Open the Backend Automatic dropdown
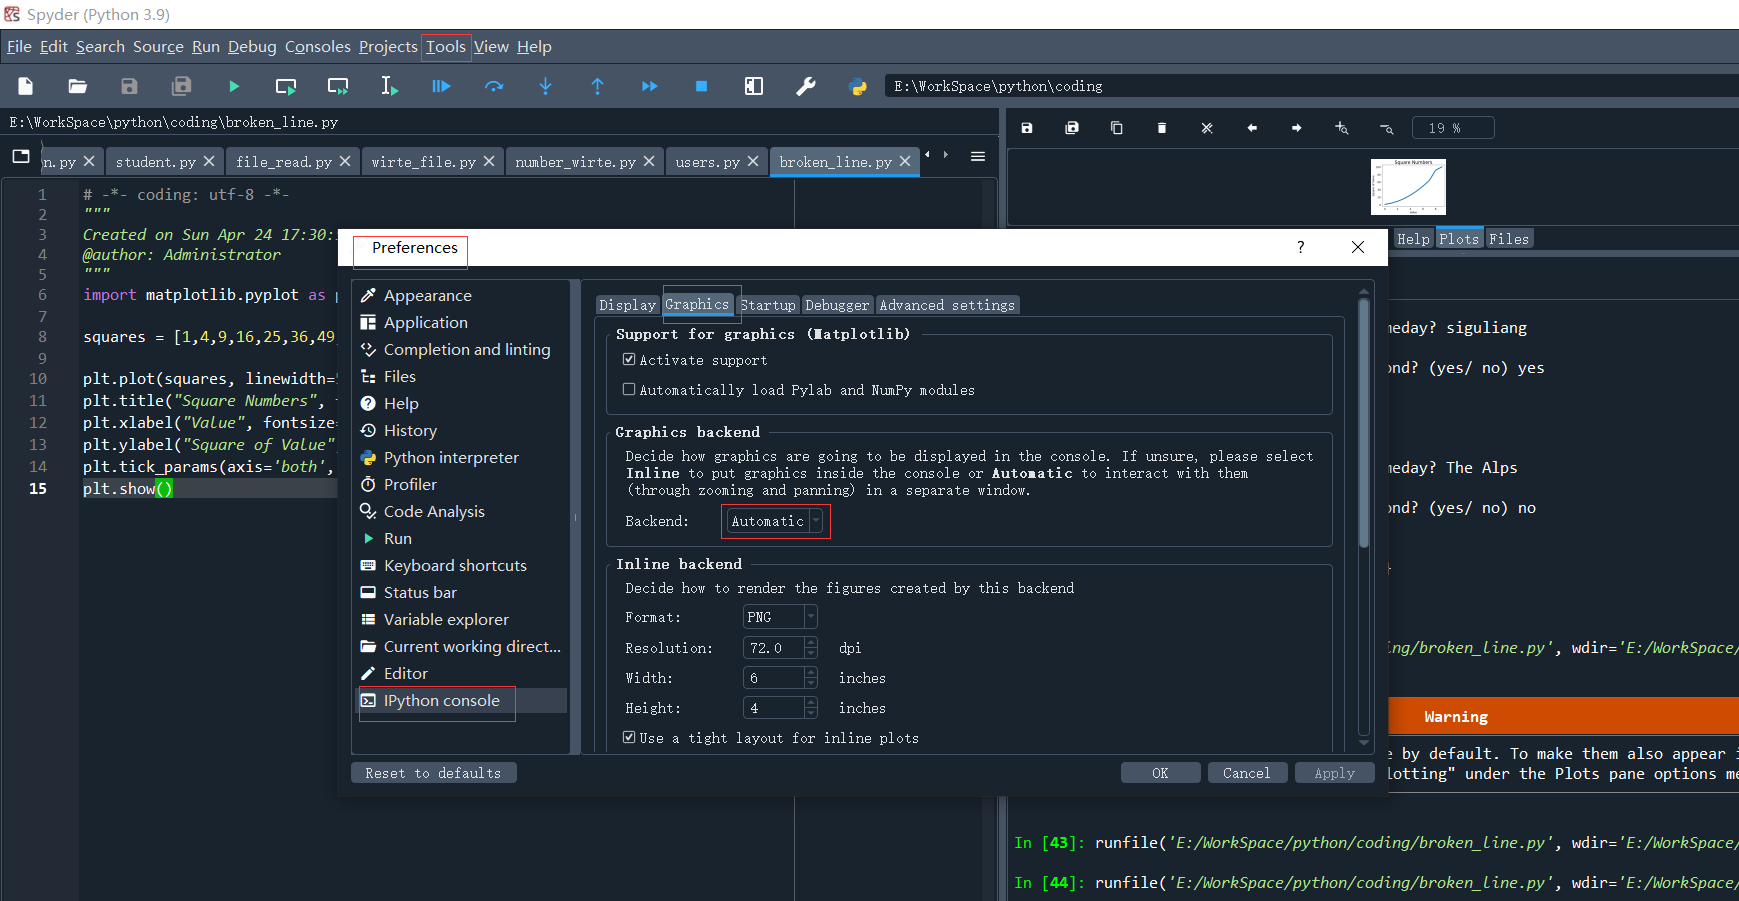This screenshot has width=1739, height=901. [x=775, y=521]
